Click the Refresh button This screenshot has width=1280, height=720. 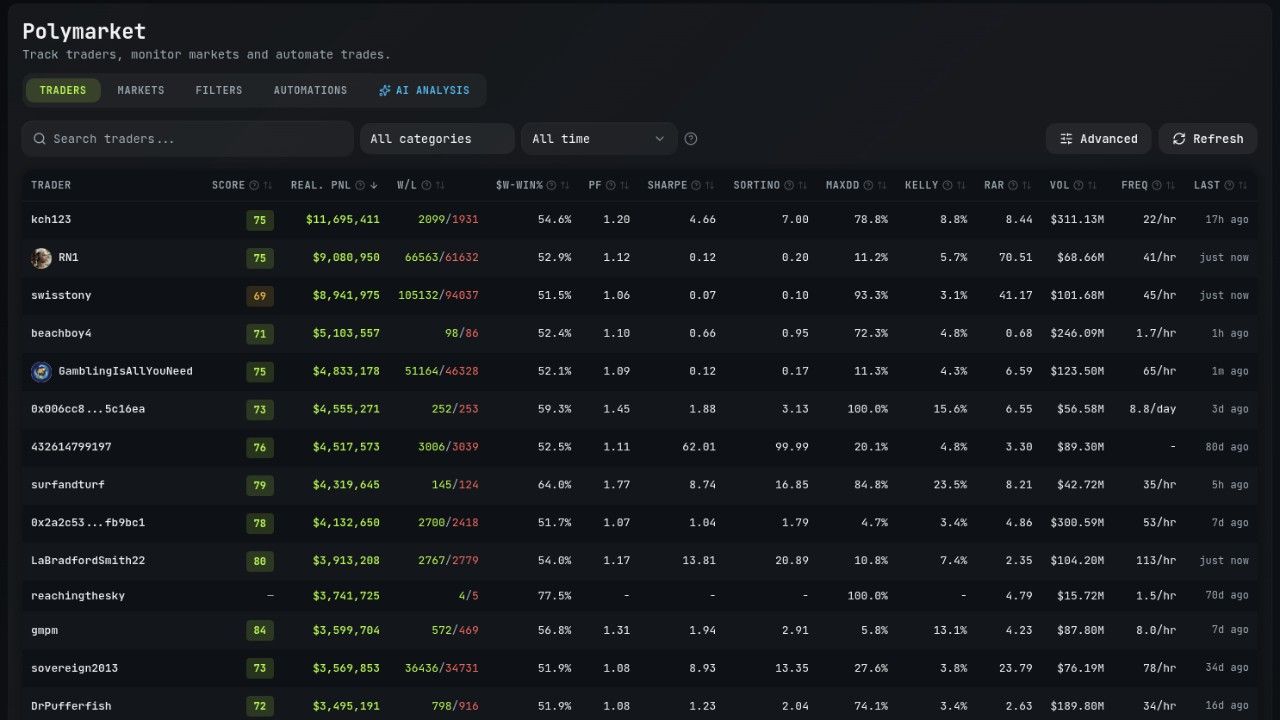point(1208,139)
